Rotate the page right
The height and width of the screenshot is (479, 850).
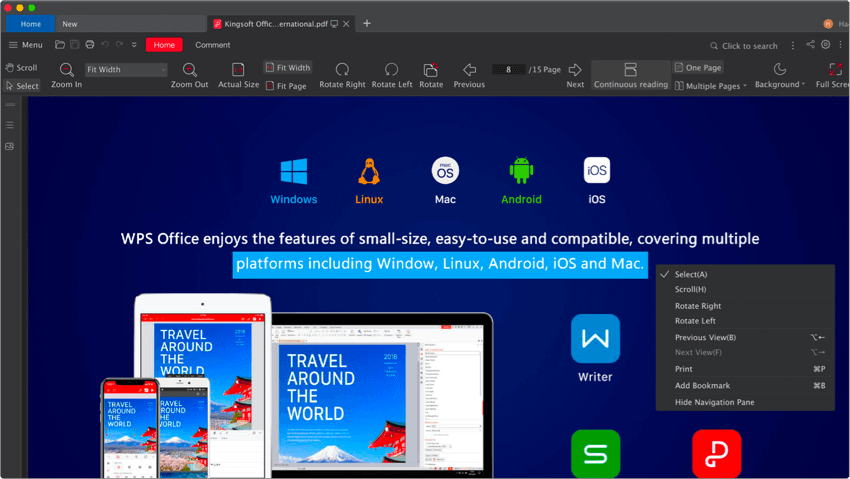342,75
